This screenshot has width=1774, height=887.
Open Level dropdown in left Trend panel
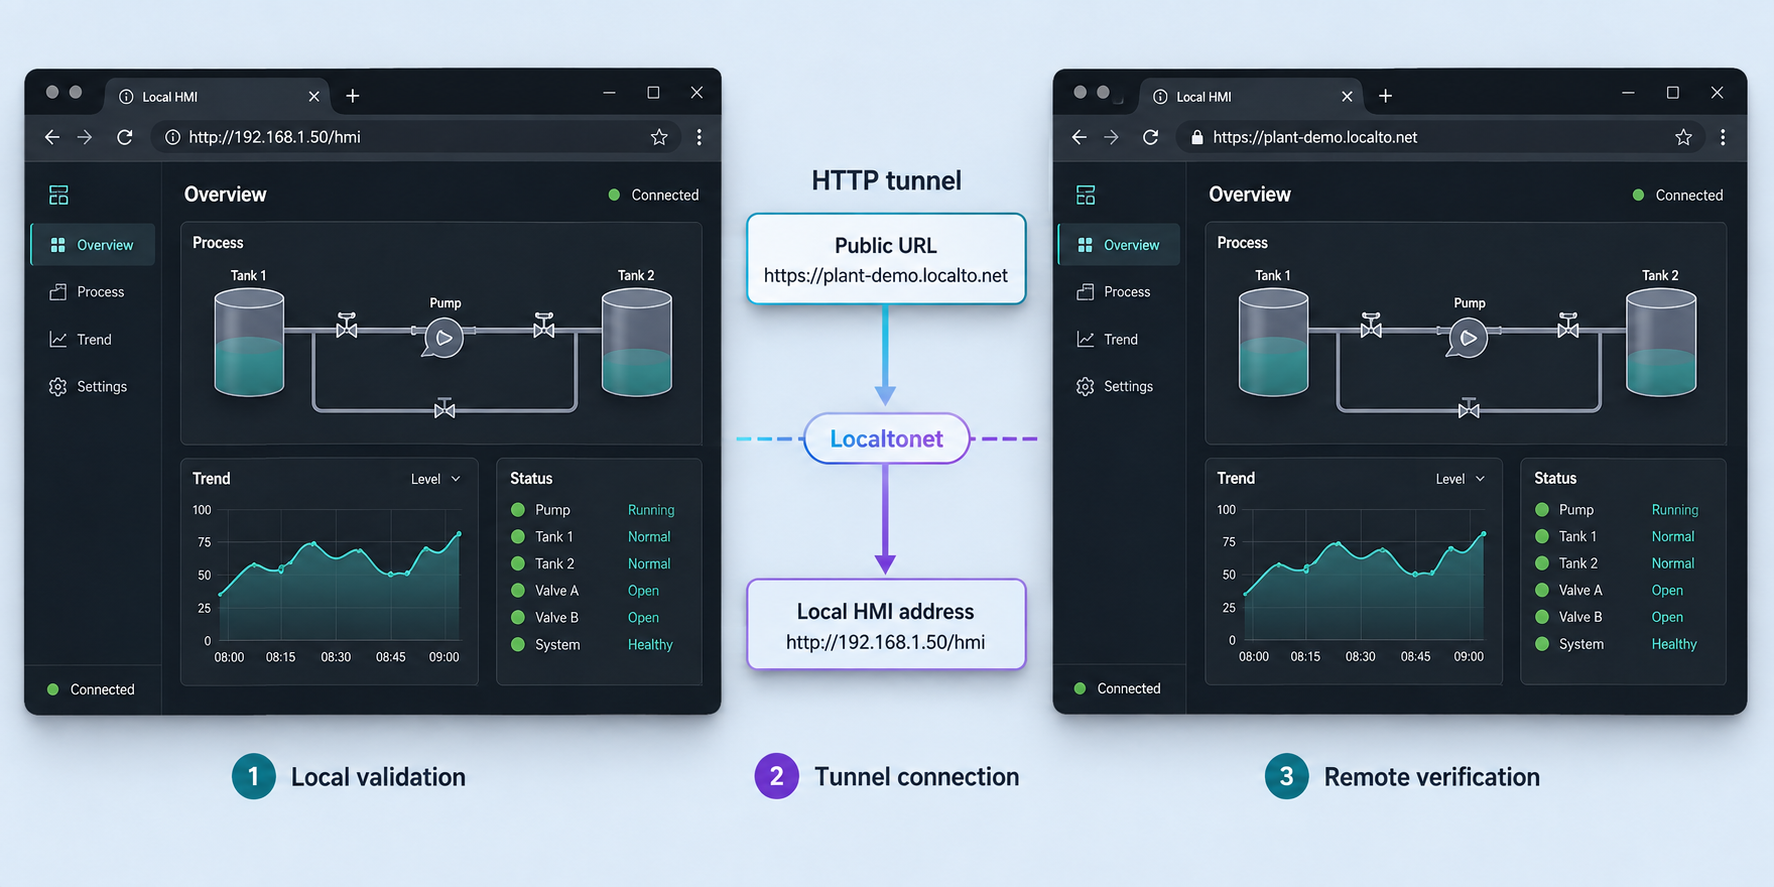pyautogui.click(x=436, y=479)
